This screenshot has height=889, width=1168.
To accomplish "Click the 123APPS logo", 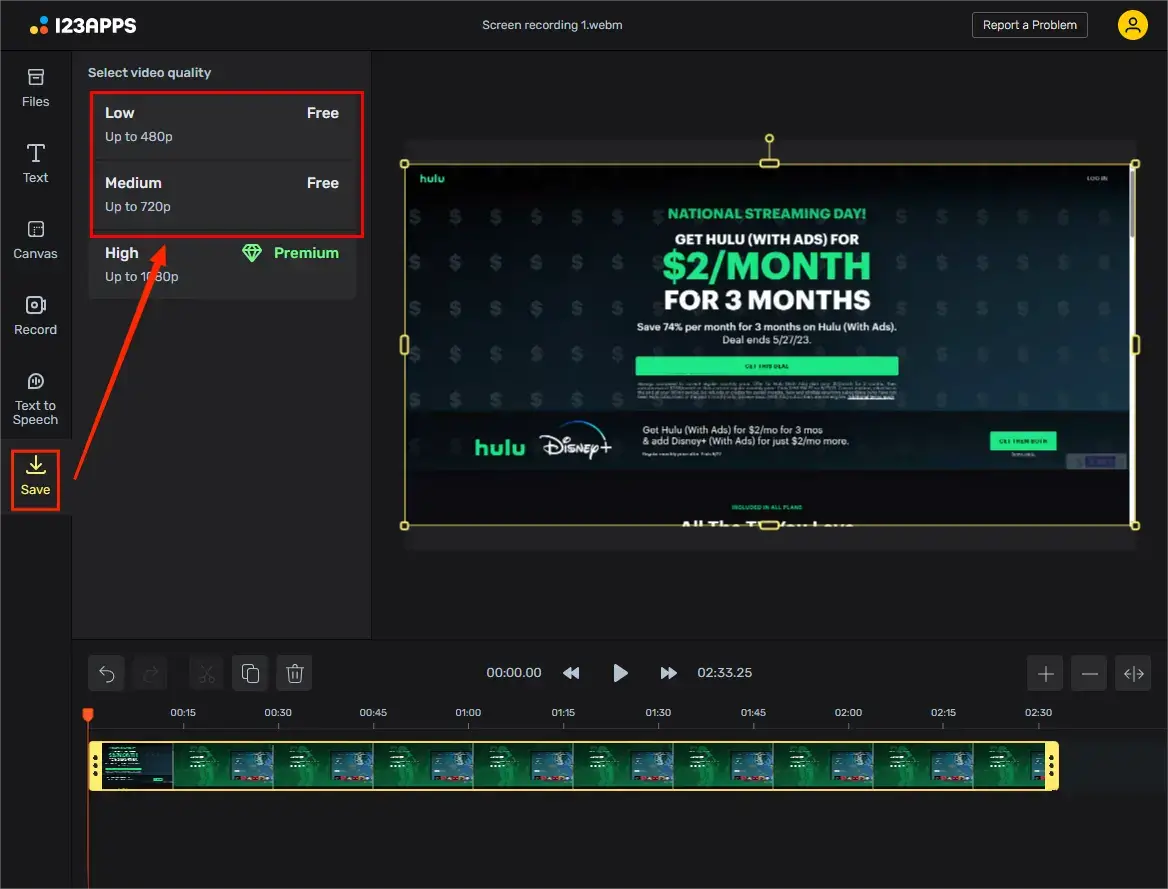I will (x=83, y=25).
